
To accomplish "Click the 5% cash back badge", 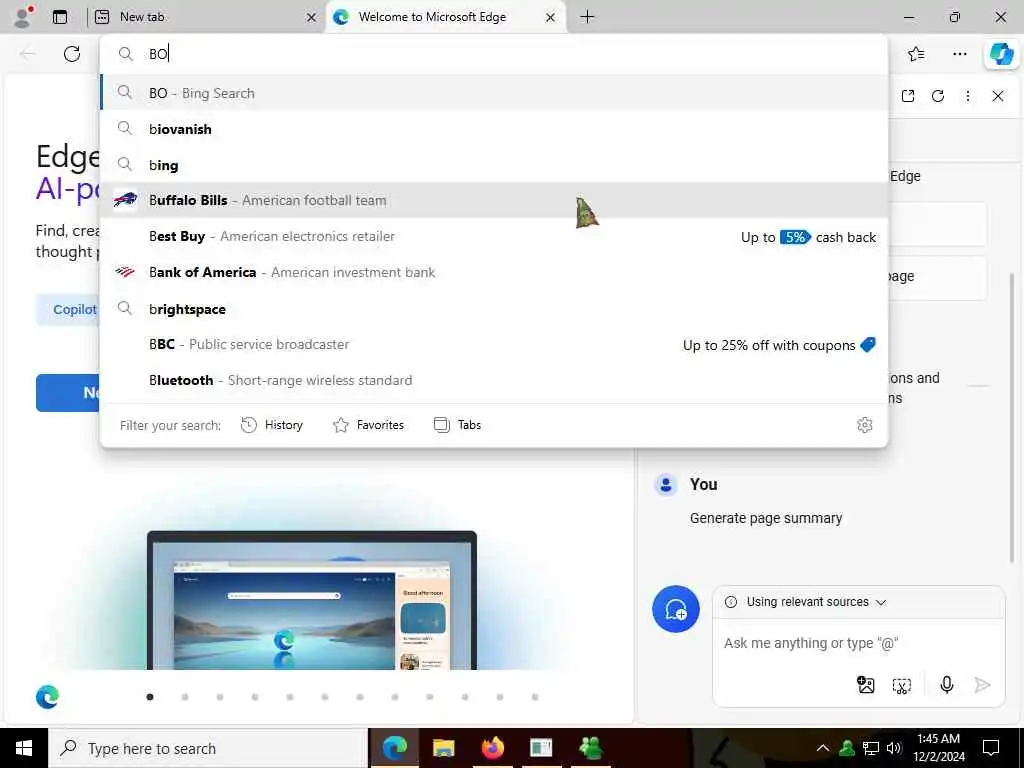I will (x=795, y=237).
